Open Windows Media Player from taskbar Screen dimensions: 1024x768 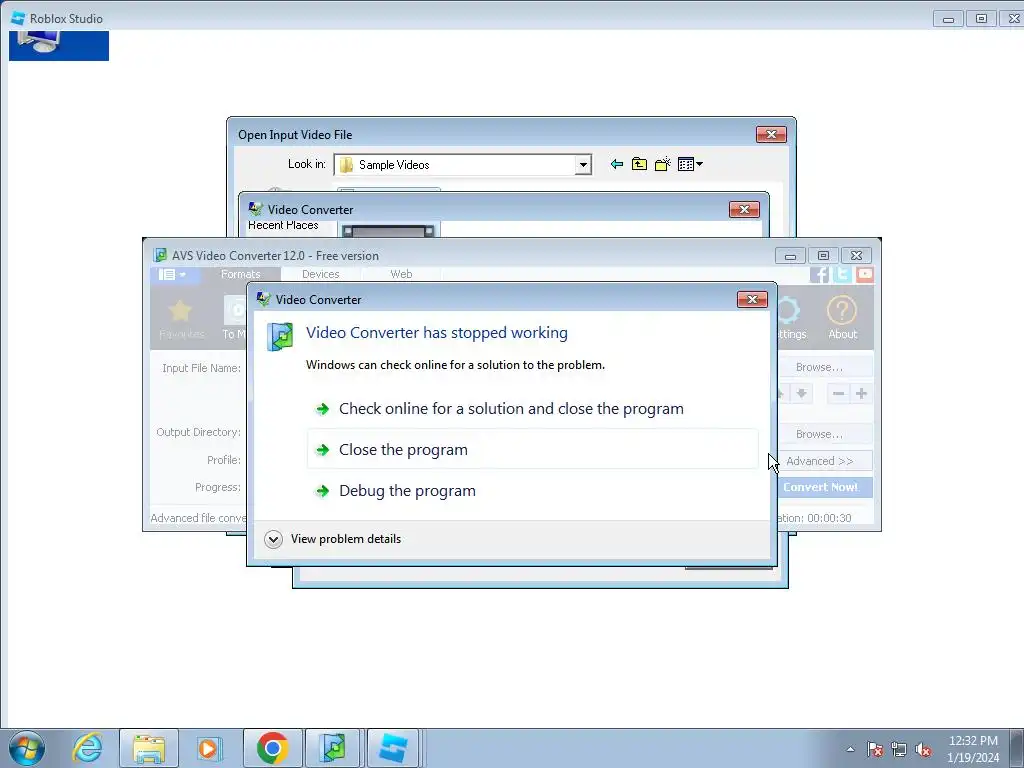tap(209, 748)
